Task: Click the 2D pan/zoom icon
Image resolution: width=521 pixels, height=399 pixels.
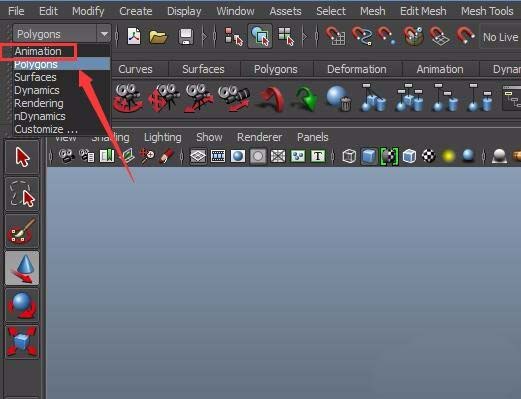Action: (x=147, y=156)
